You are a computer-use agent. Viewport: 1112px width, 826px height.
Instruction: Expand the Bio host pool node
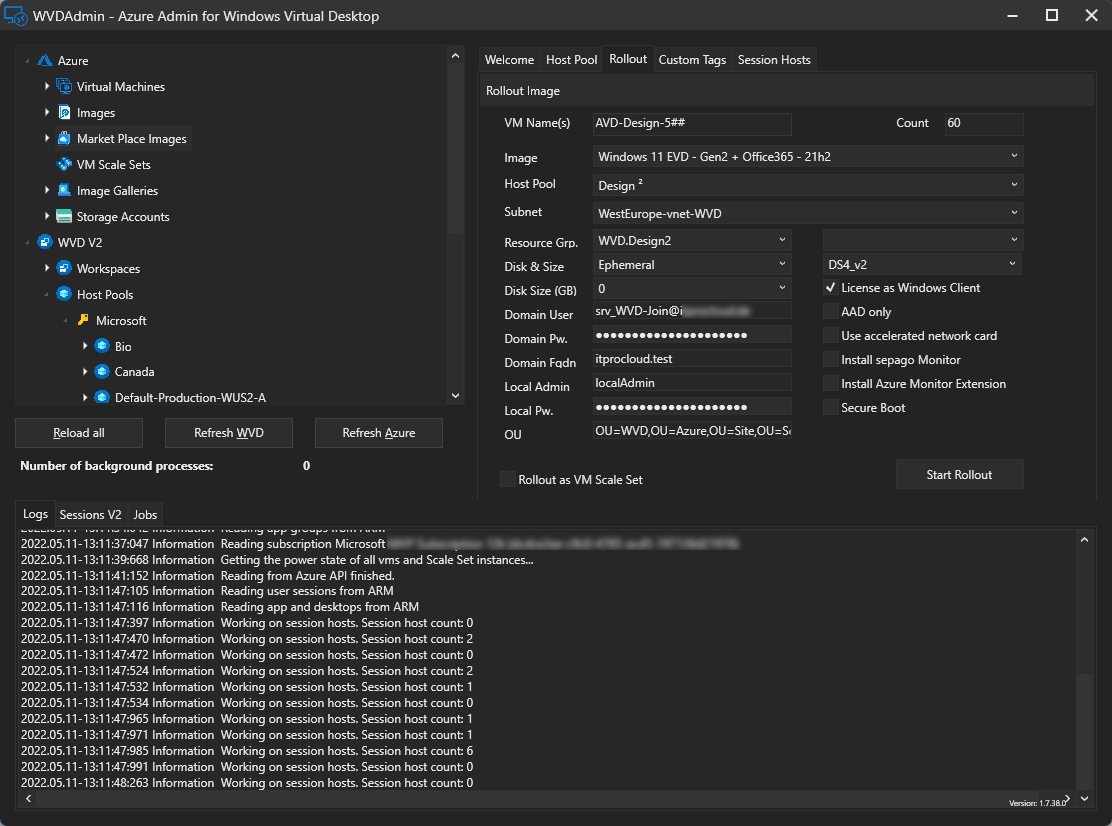pyautogui.click(x=85, y=346)
